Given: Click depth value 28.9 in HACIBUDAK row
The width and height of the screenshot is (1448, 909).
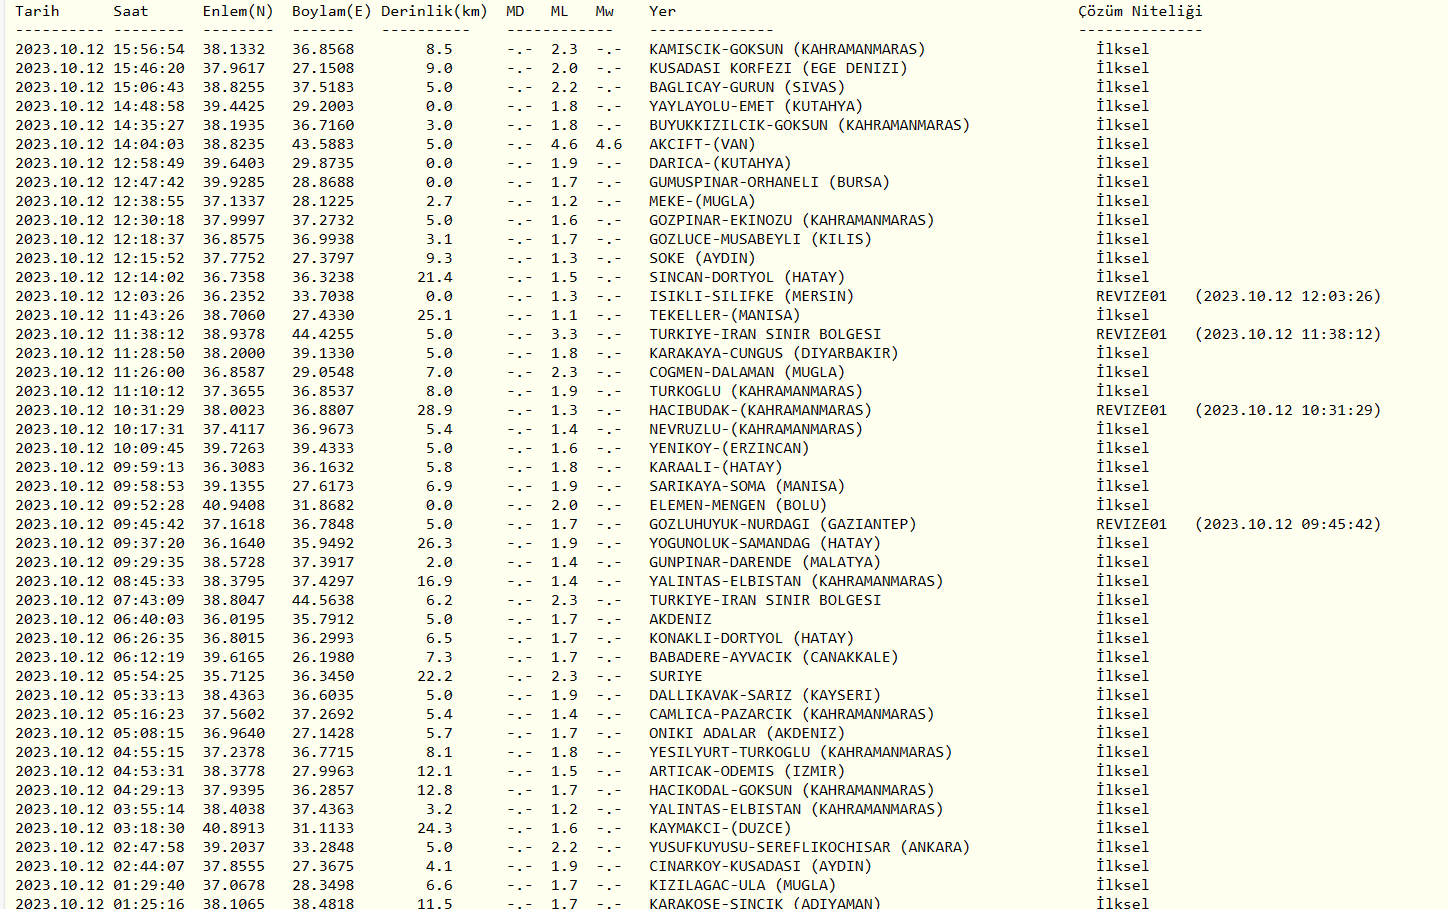Looking at the screenshot, I should point(435,410).
